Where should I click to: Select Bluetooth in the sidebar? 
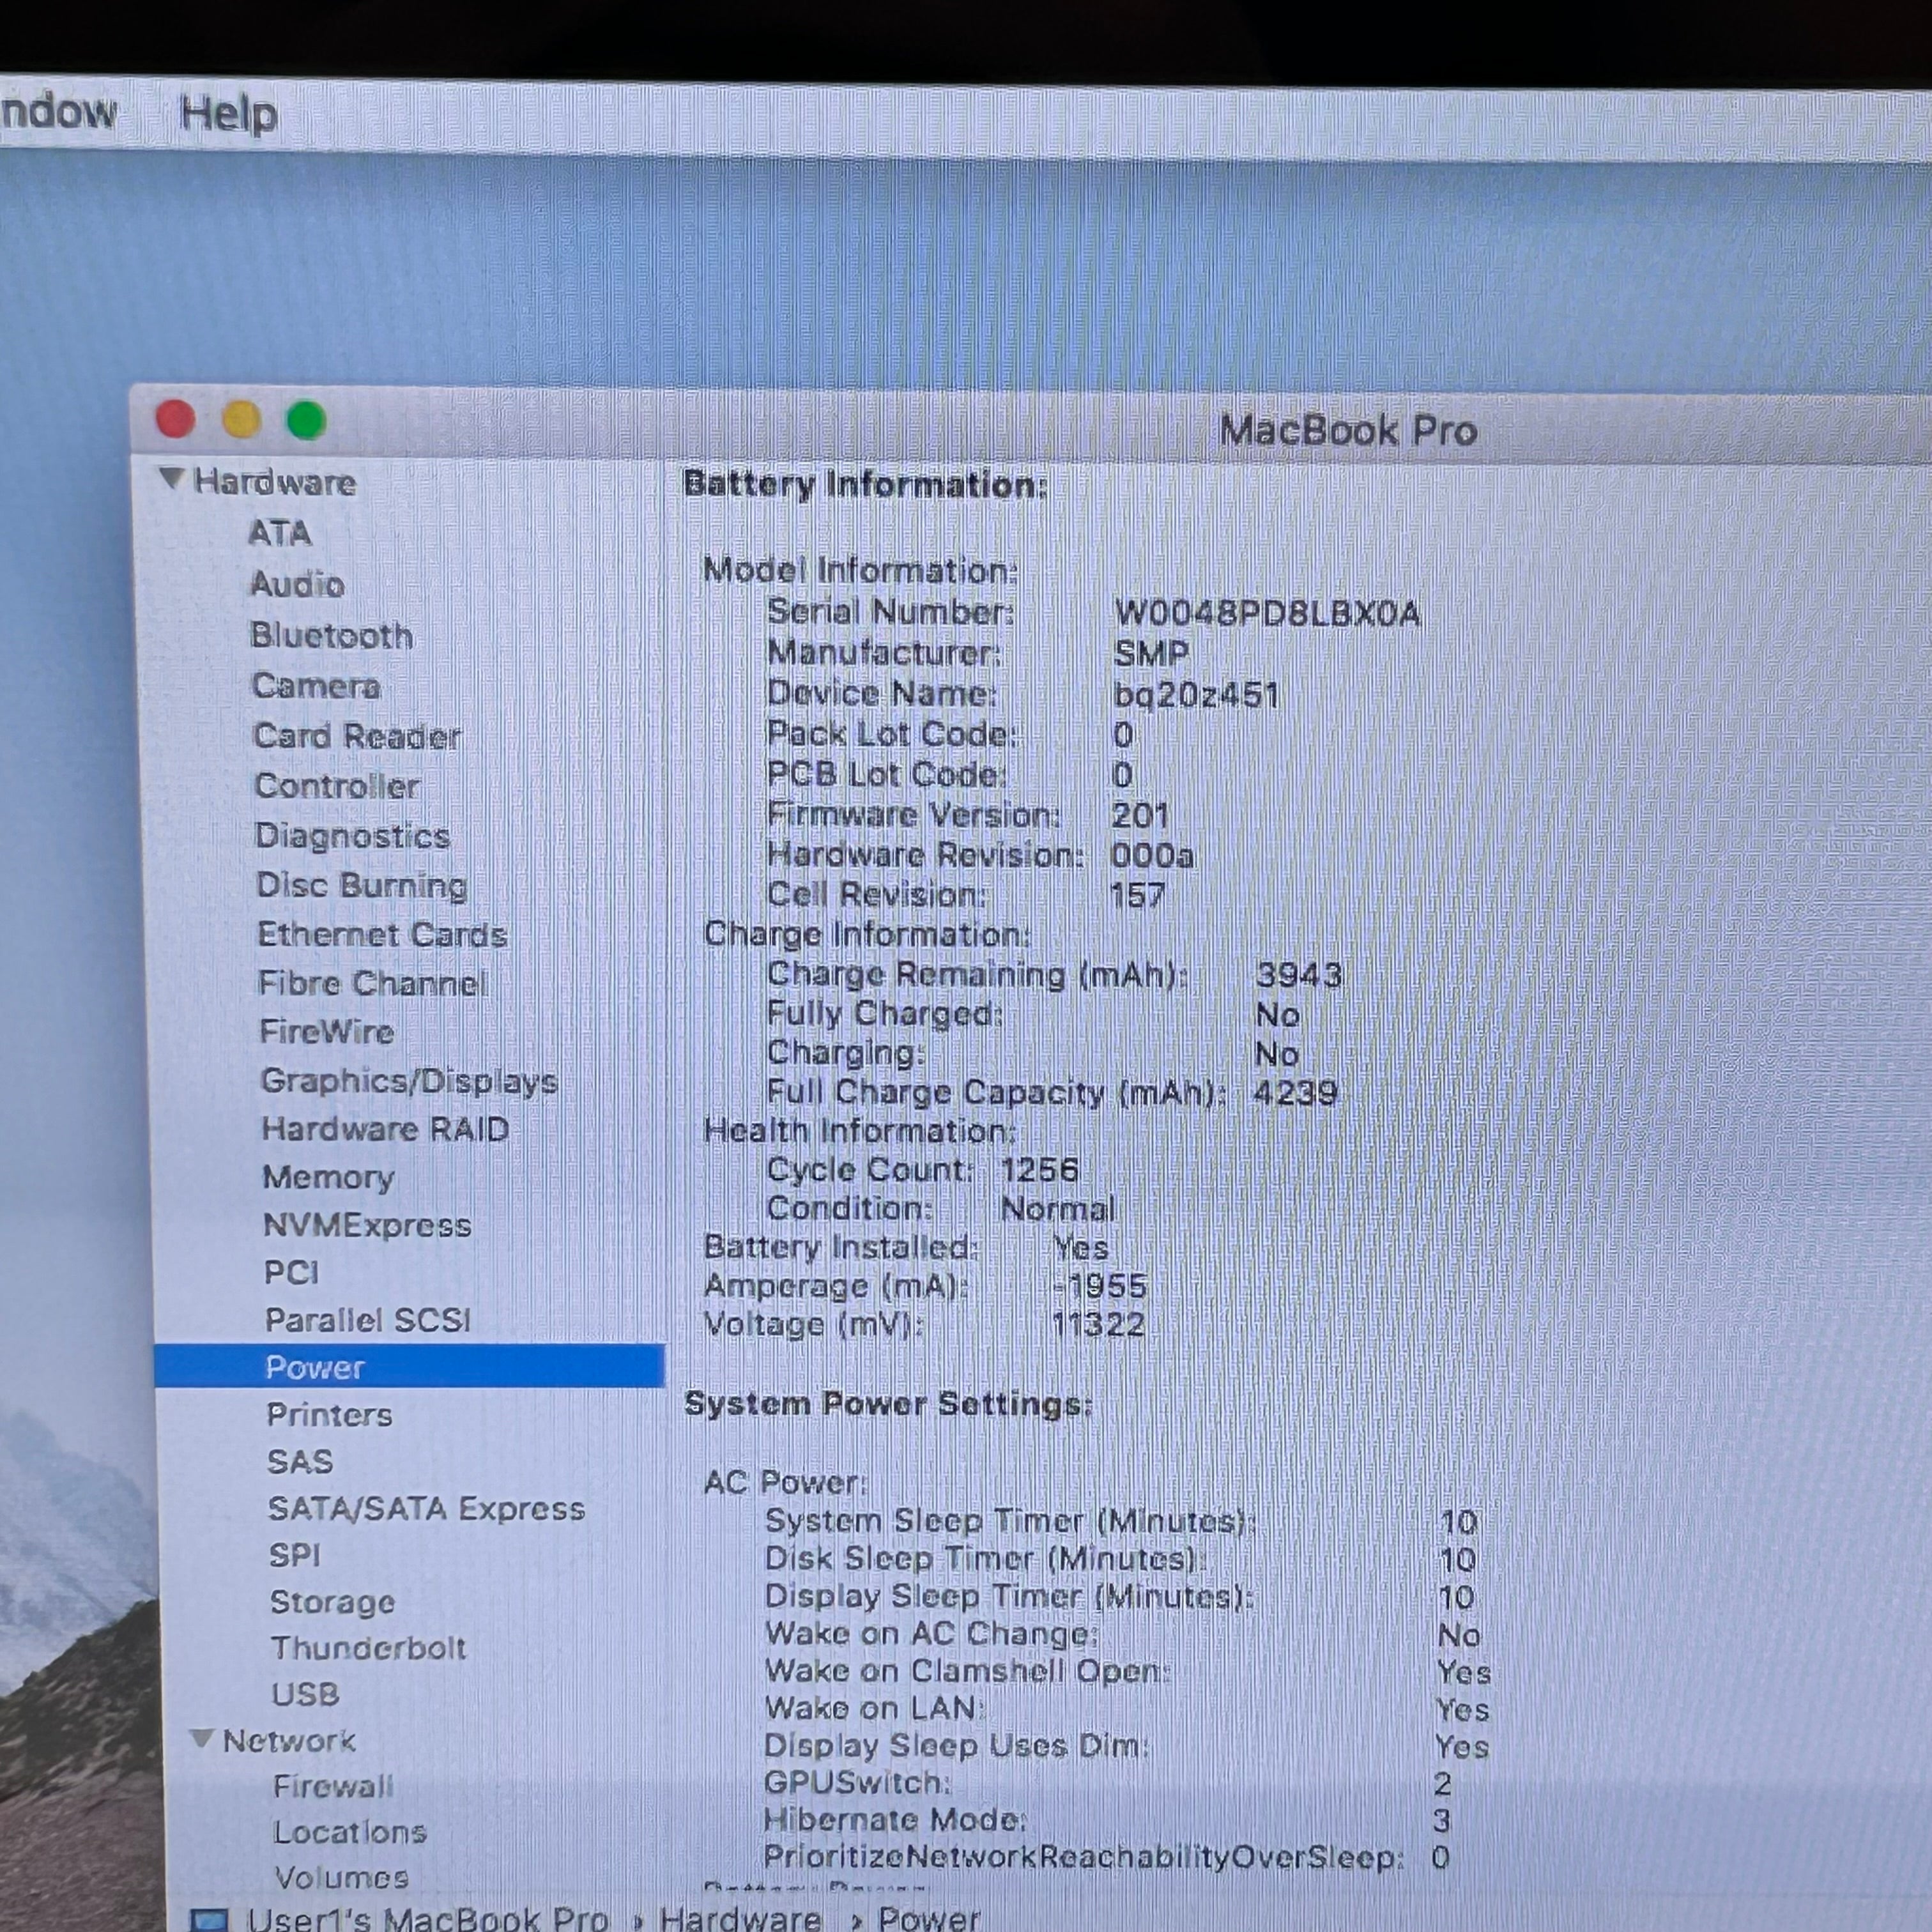pyautogui.click(x=331, y=635)
